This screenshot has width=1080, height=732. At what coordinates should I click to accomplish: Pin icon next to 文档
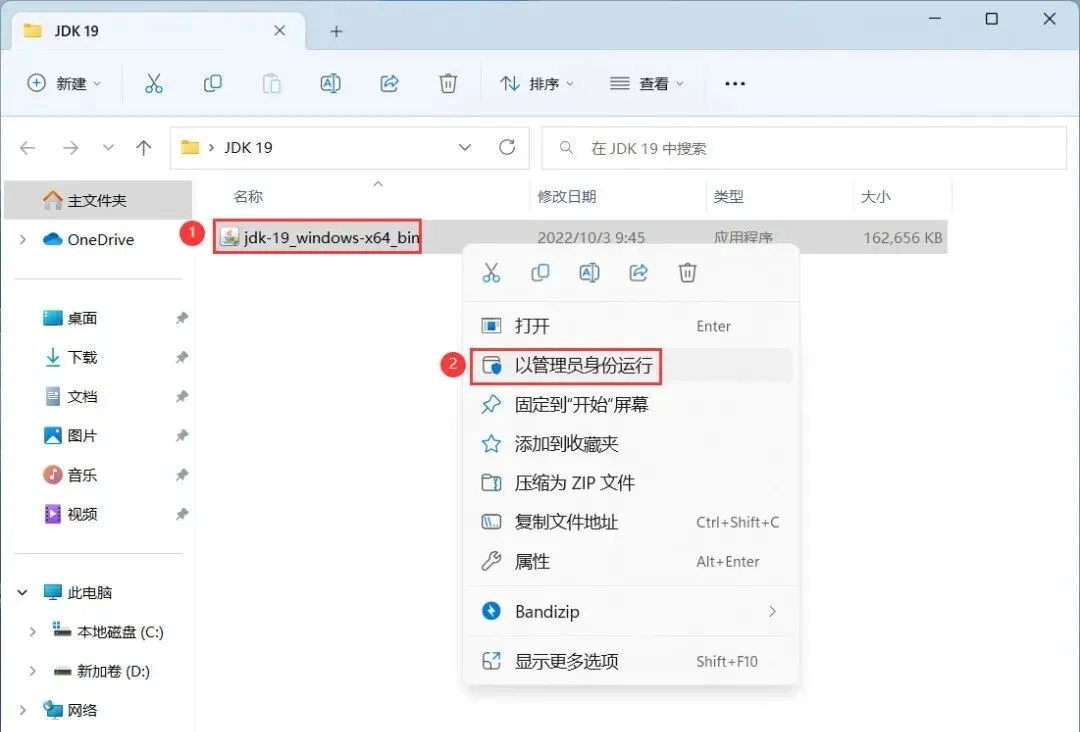coord(181,397)
